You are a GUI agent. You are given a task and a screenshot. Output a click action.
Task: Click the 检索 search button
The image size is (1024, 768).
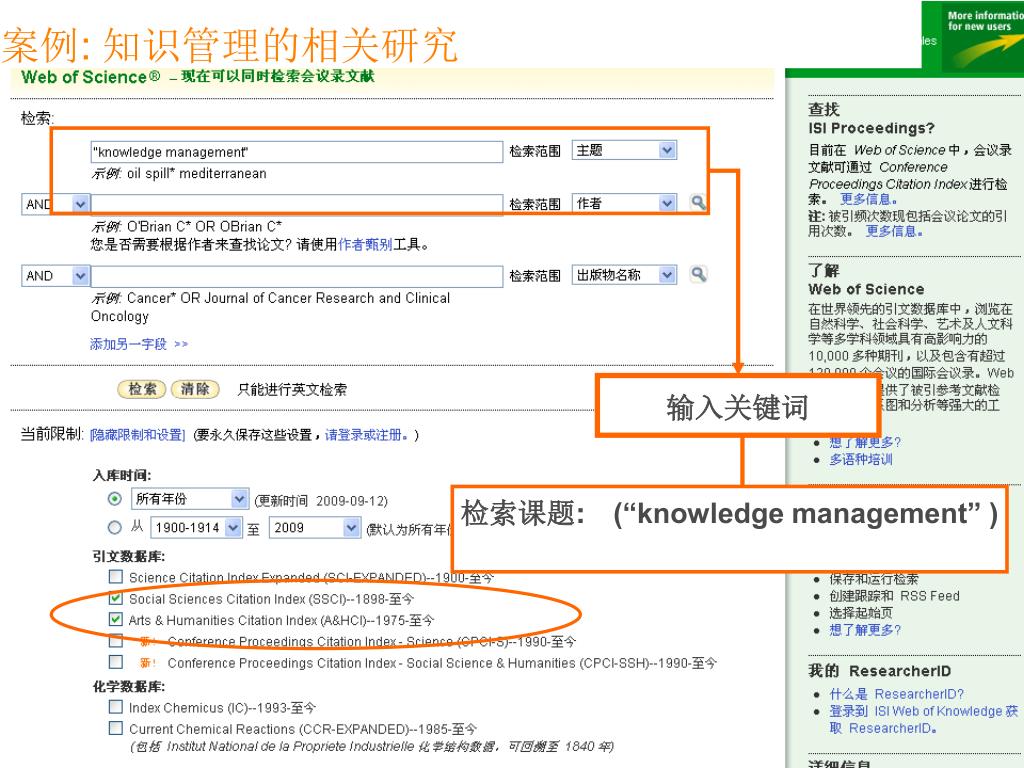click(x=142, y=389)
